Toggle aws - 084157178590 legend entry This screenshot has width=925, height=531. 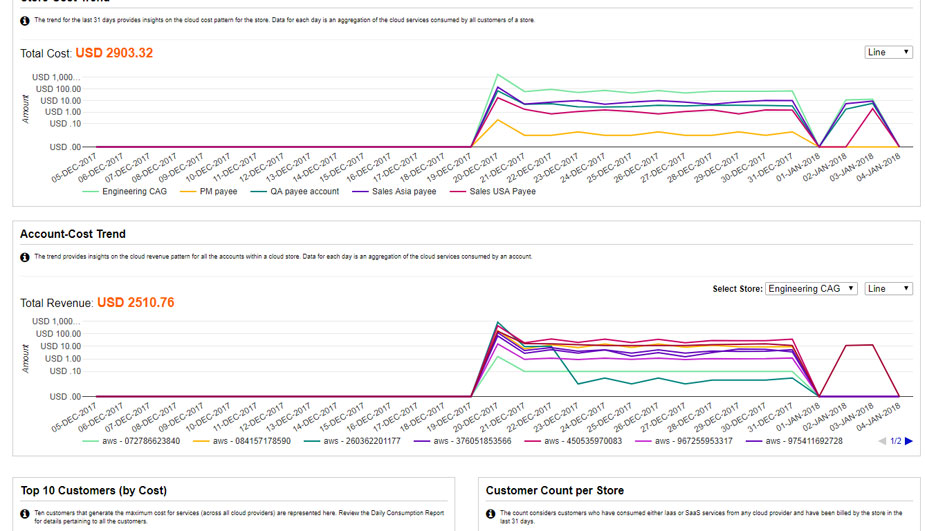click(x=242, y=441)
